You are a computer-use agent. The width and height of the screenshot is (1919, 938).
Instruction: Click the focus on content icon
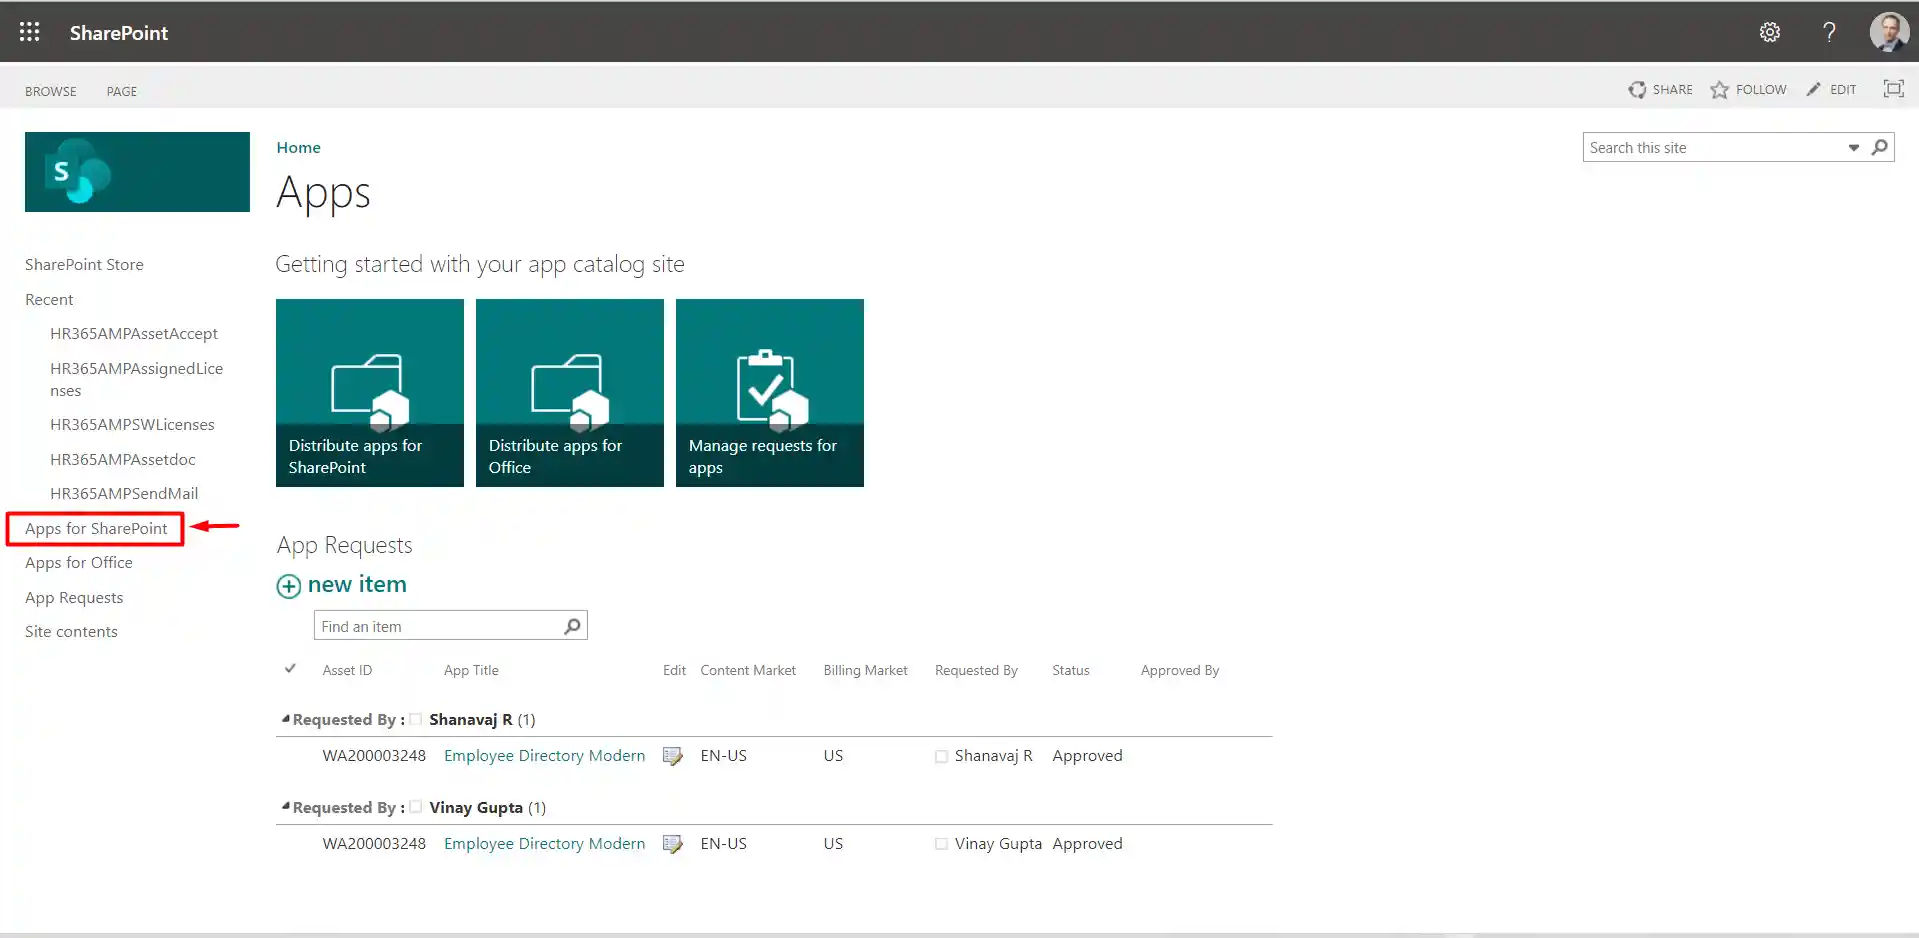(x=1893, y=89)
